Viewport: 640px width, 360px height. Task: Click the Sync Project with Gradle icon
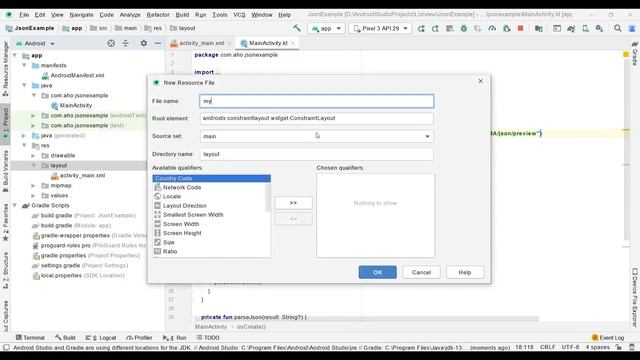coord(571,28)
